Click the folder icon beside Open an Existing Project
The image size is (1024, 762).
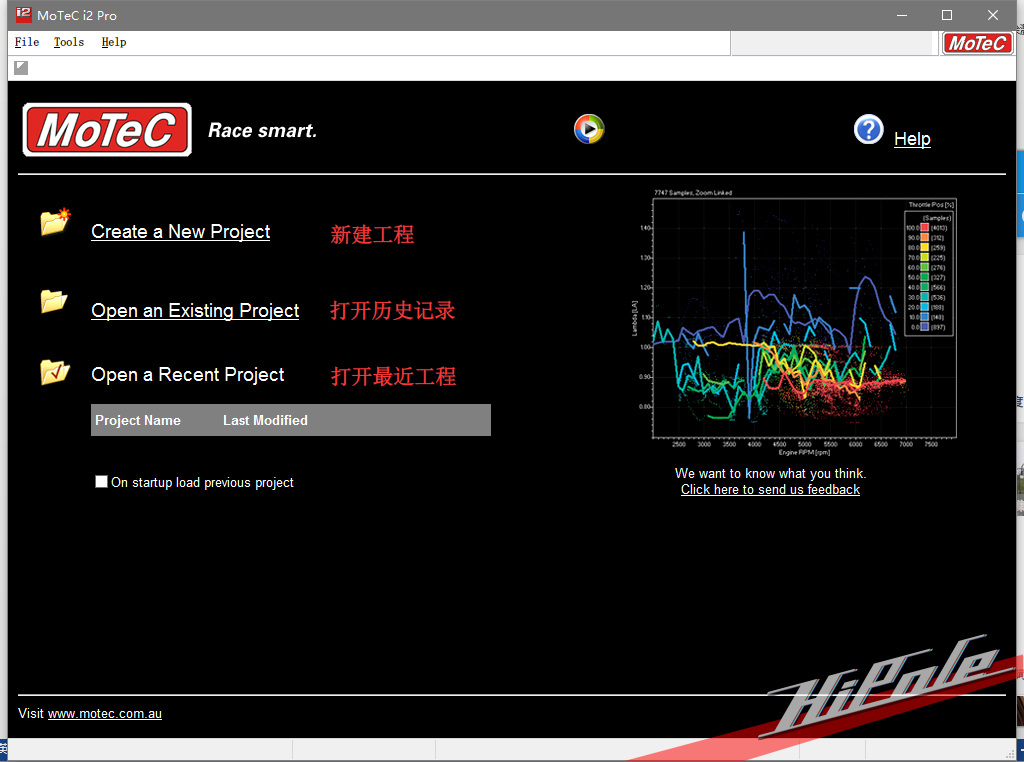pyautogui.click(x=54, y=301)
